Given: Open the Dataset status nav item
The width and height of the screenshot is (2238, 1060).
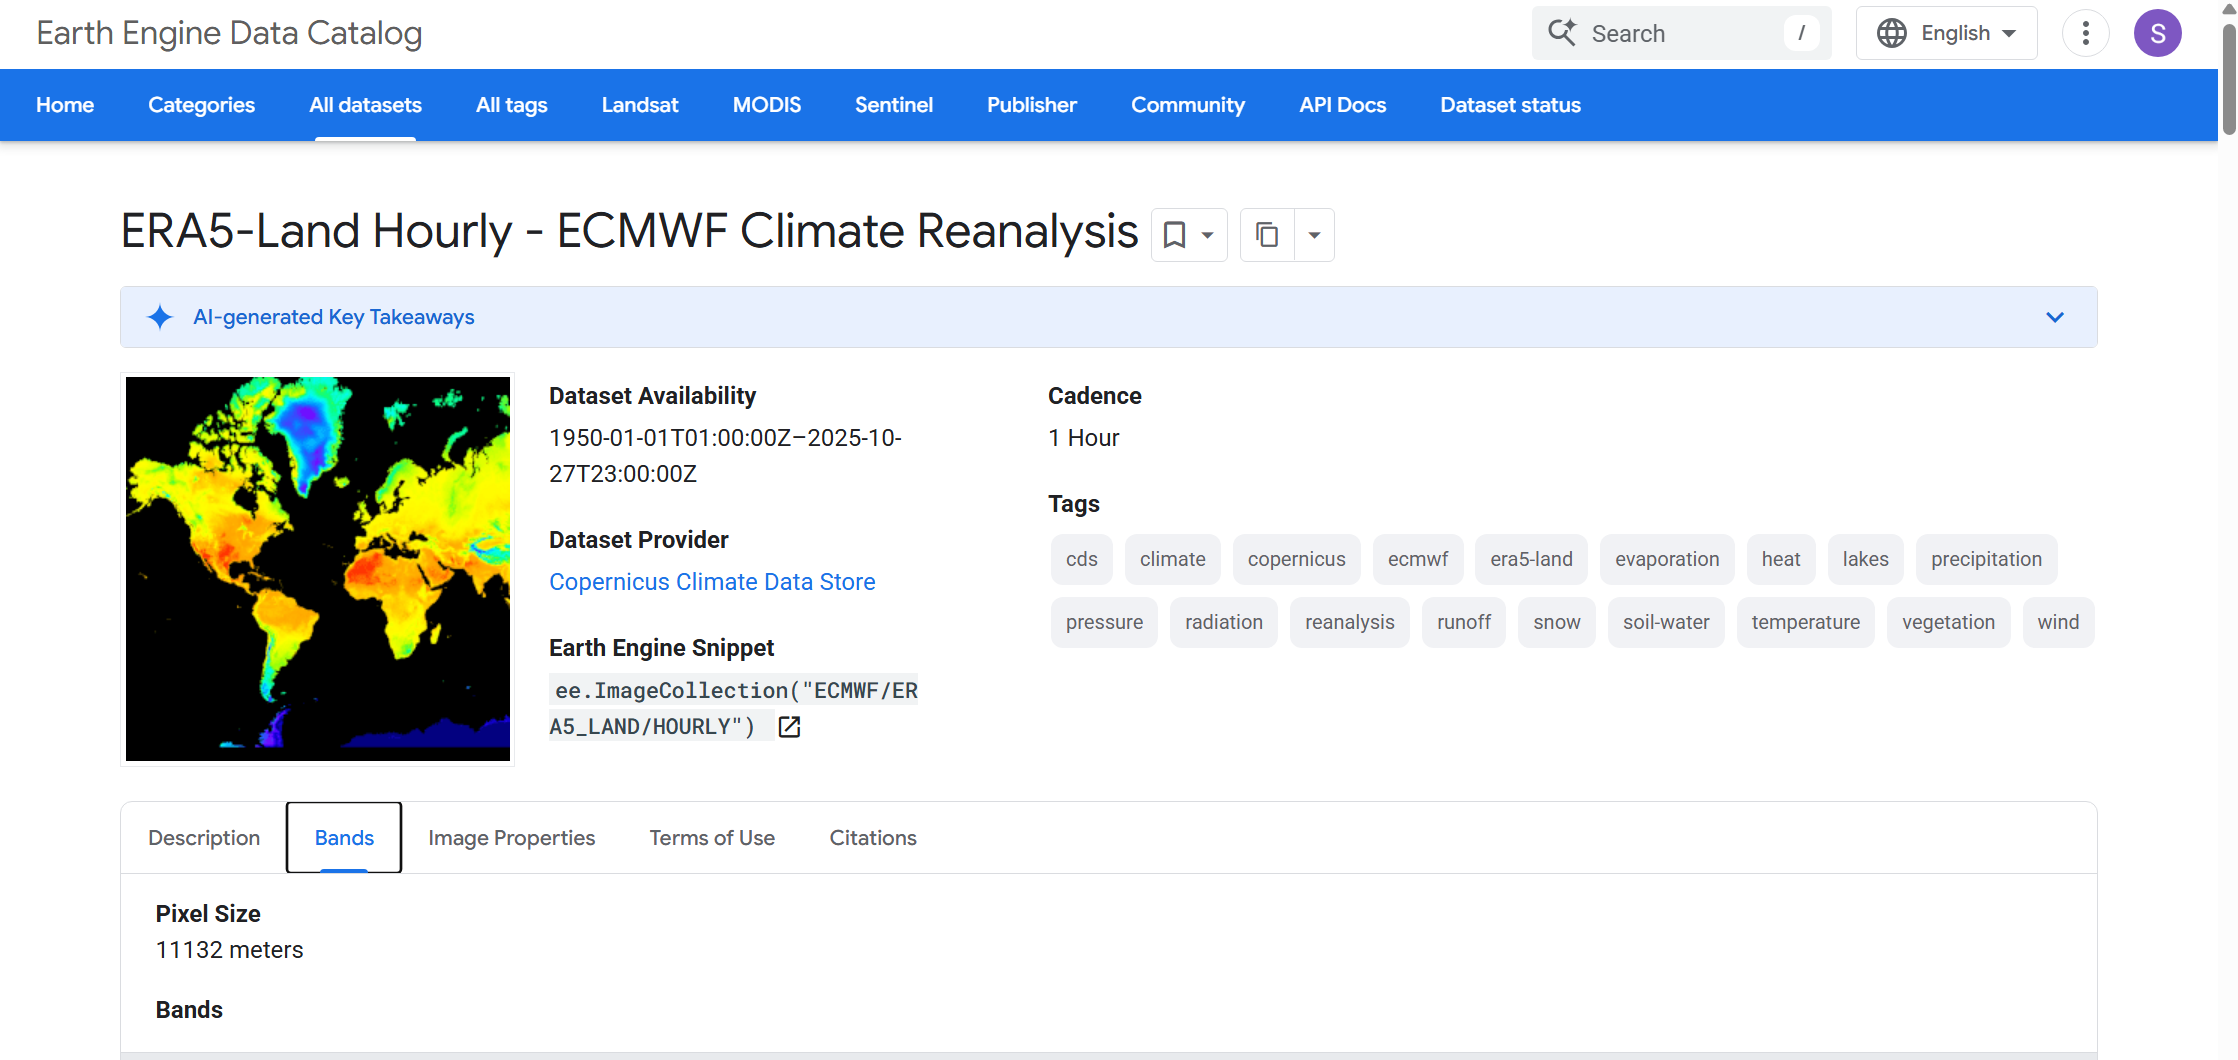Looking at the screenshot, I should [1510, 105].
